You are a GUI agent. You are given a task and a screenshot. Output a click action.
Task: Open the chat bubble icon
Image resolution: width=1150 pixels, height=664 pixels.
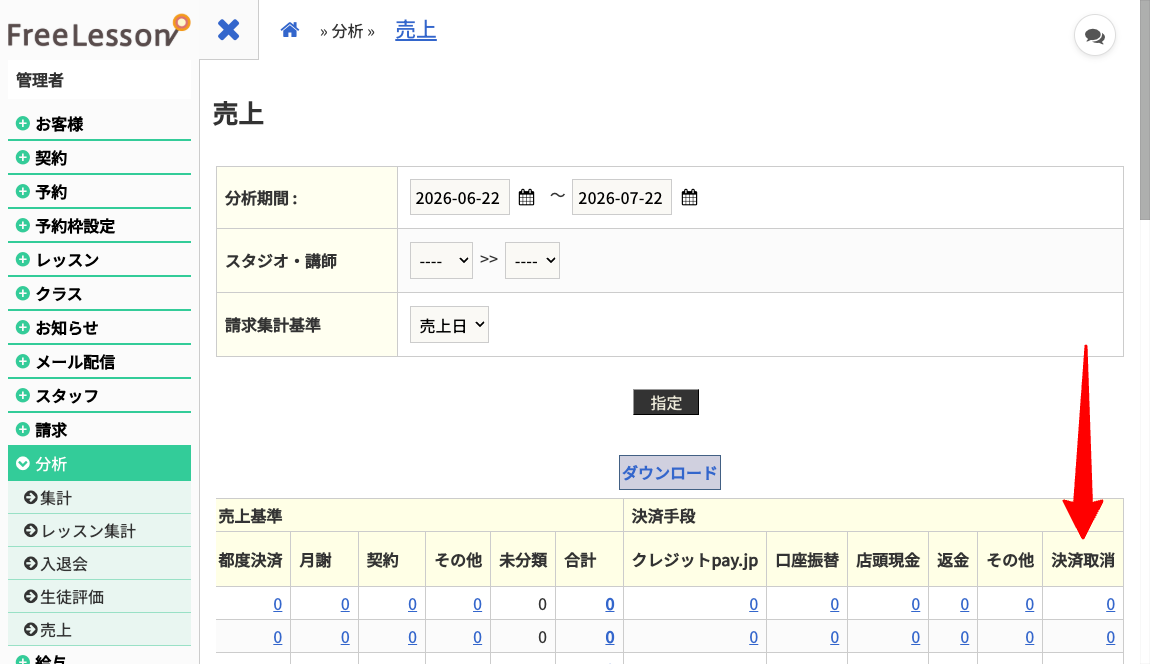(x=1094, y=35)
